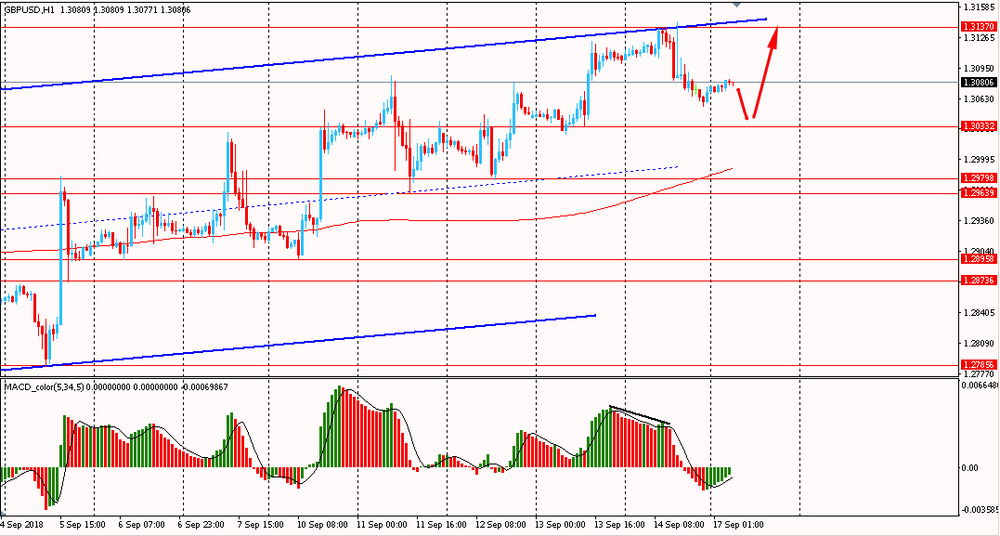
Task: Click the 6 Sep 07:00 time label
Action: coord(143,525)
